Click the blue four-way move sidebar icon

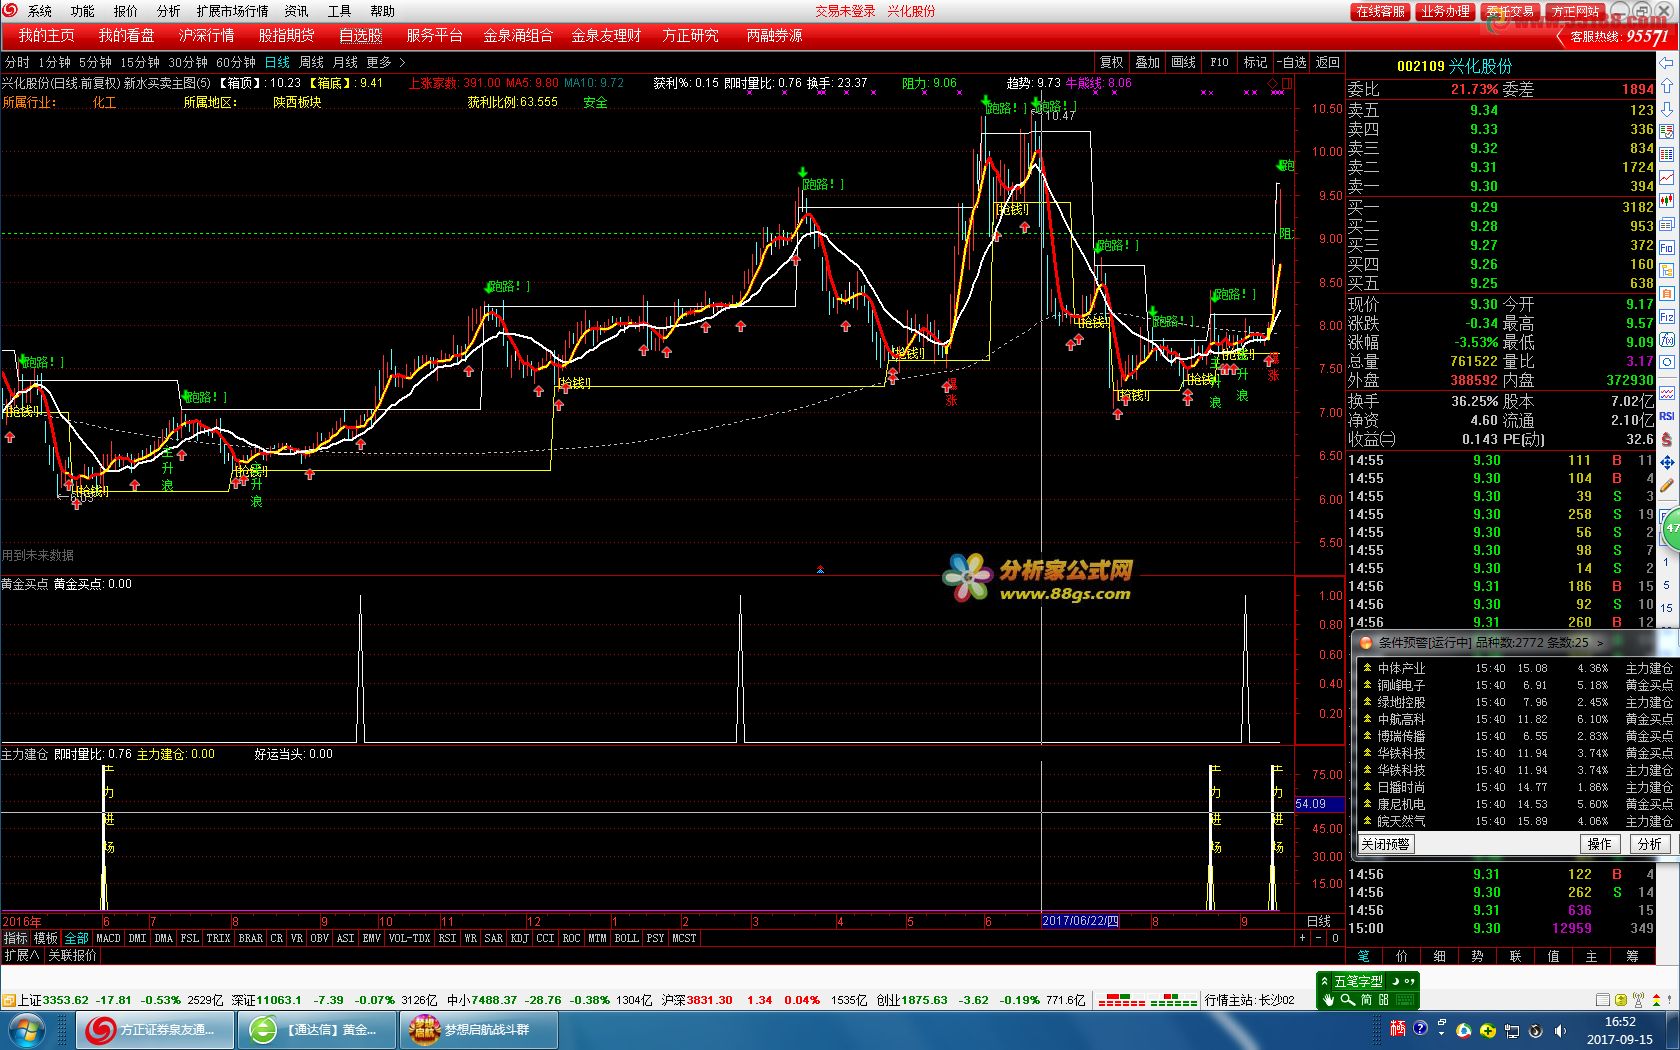click(1666, 463)
